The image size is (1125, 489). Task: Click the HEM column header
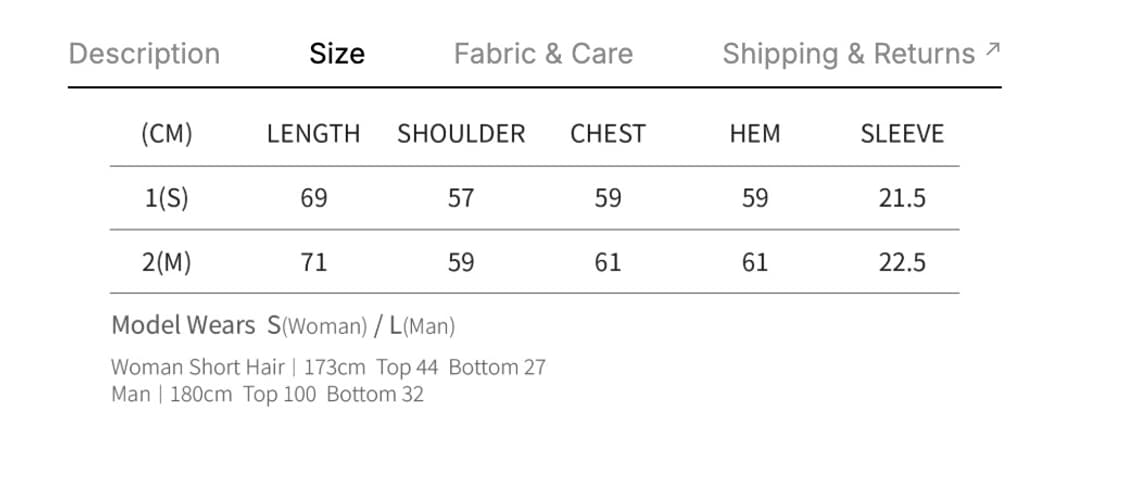pos(755,134)
